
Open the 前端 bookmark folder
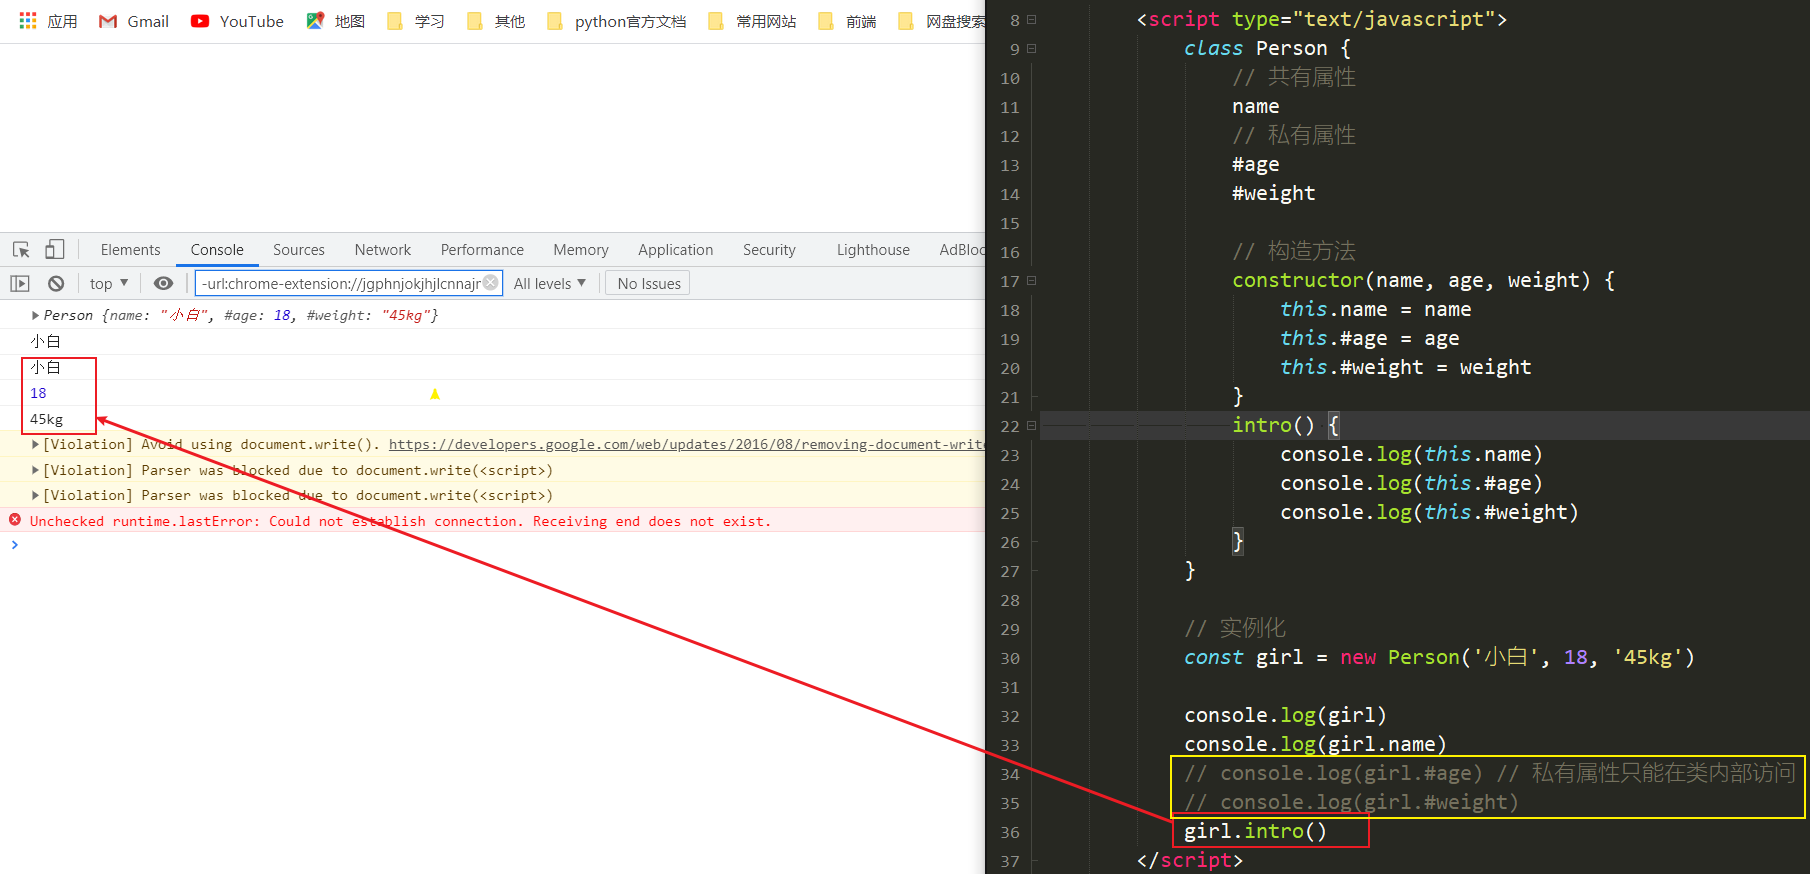pyautogui.click(x=848, y=21)
